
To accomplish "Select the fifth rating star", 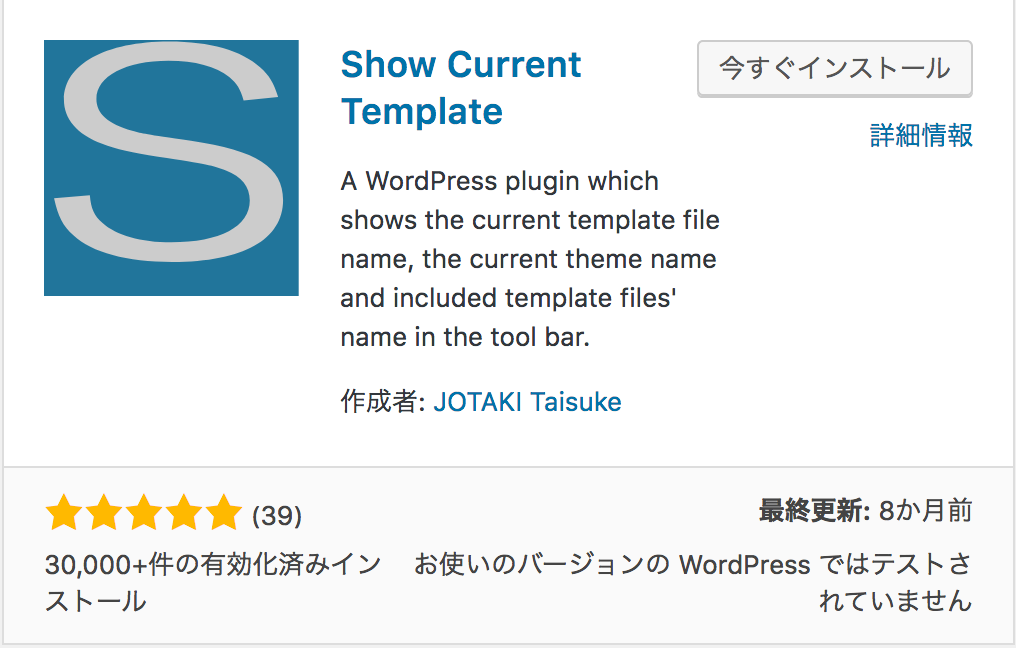I will click(224, 513).
